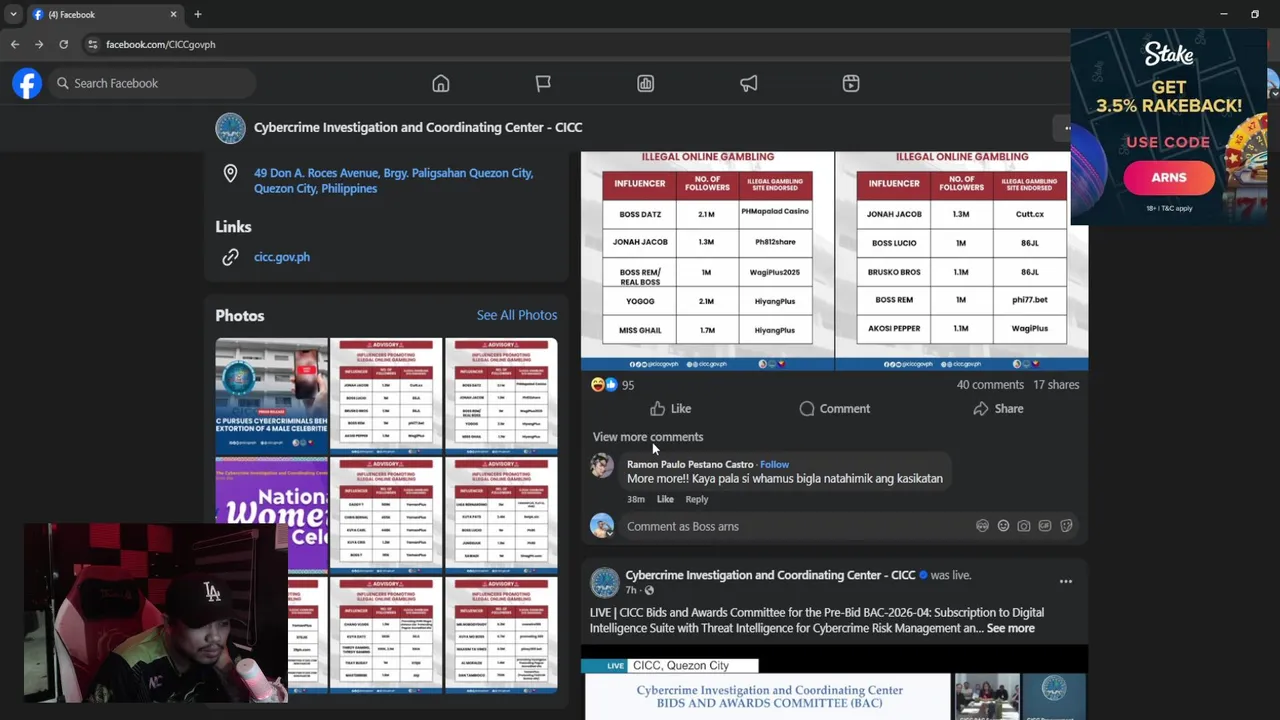Like Ramon's comment
Viewport: 1280px width, 720px height.
tap(665, 499)
